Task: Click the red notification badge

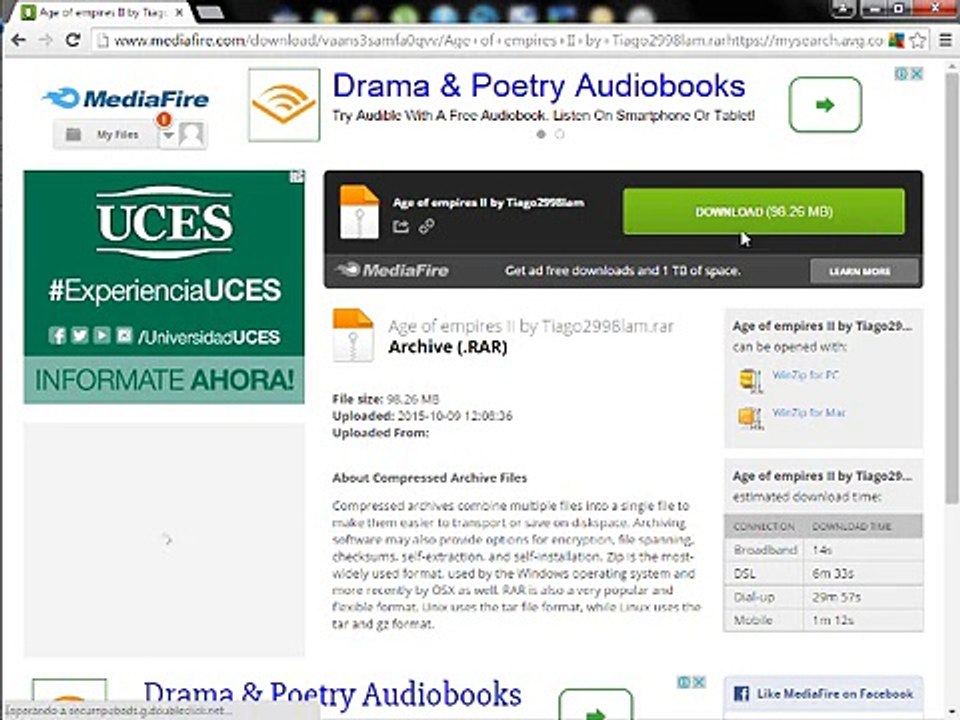Action: click(x=164, y=119)
